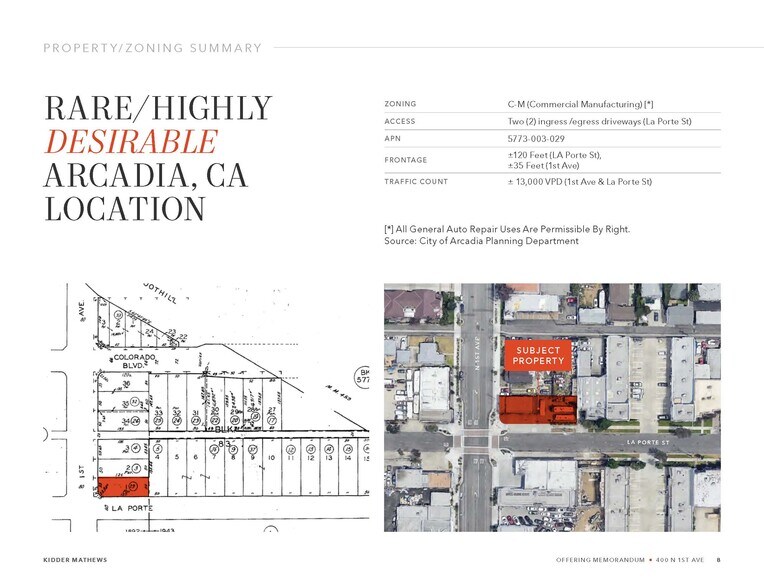Click lot number 14 on plat map

(347, 457)
